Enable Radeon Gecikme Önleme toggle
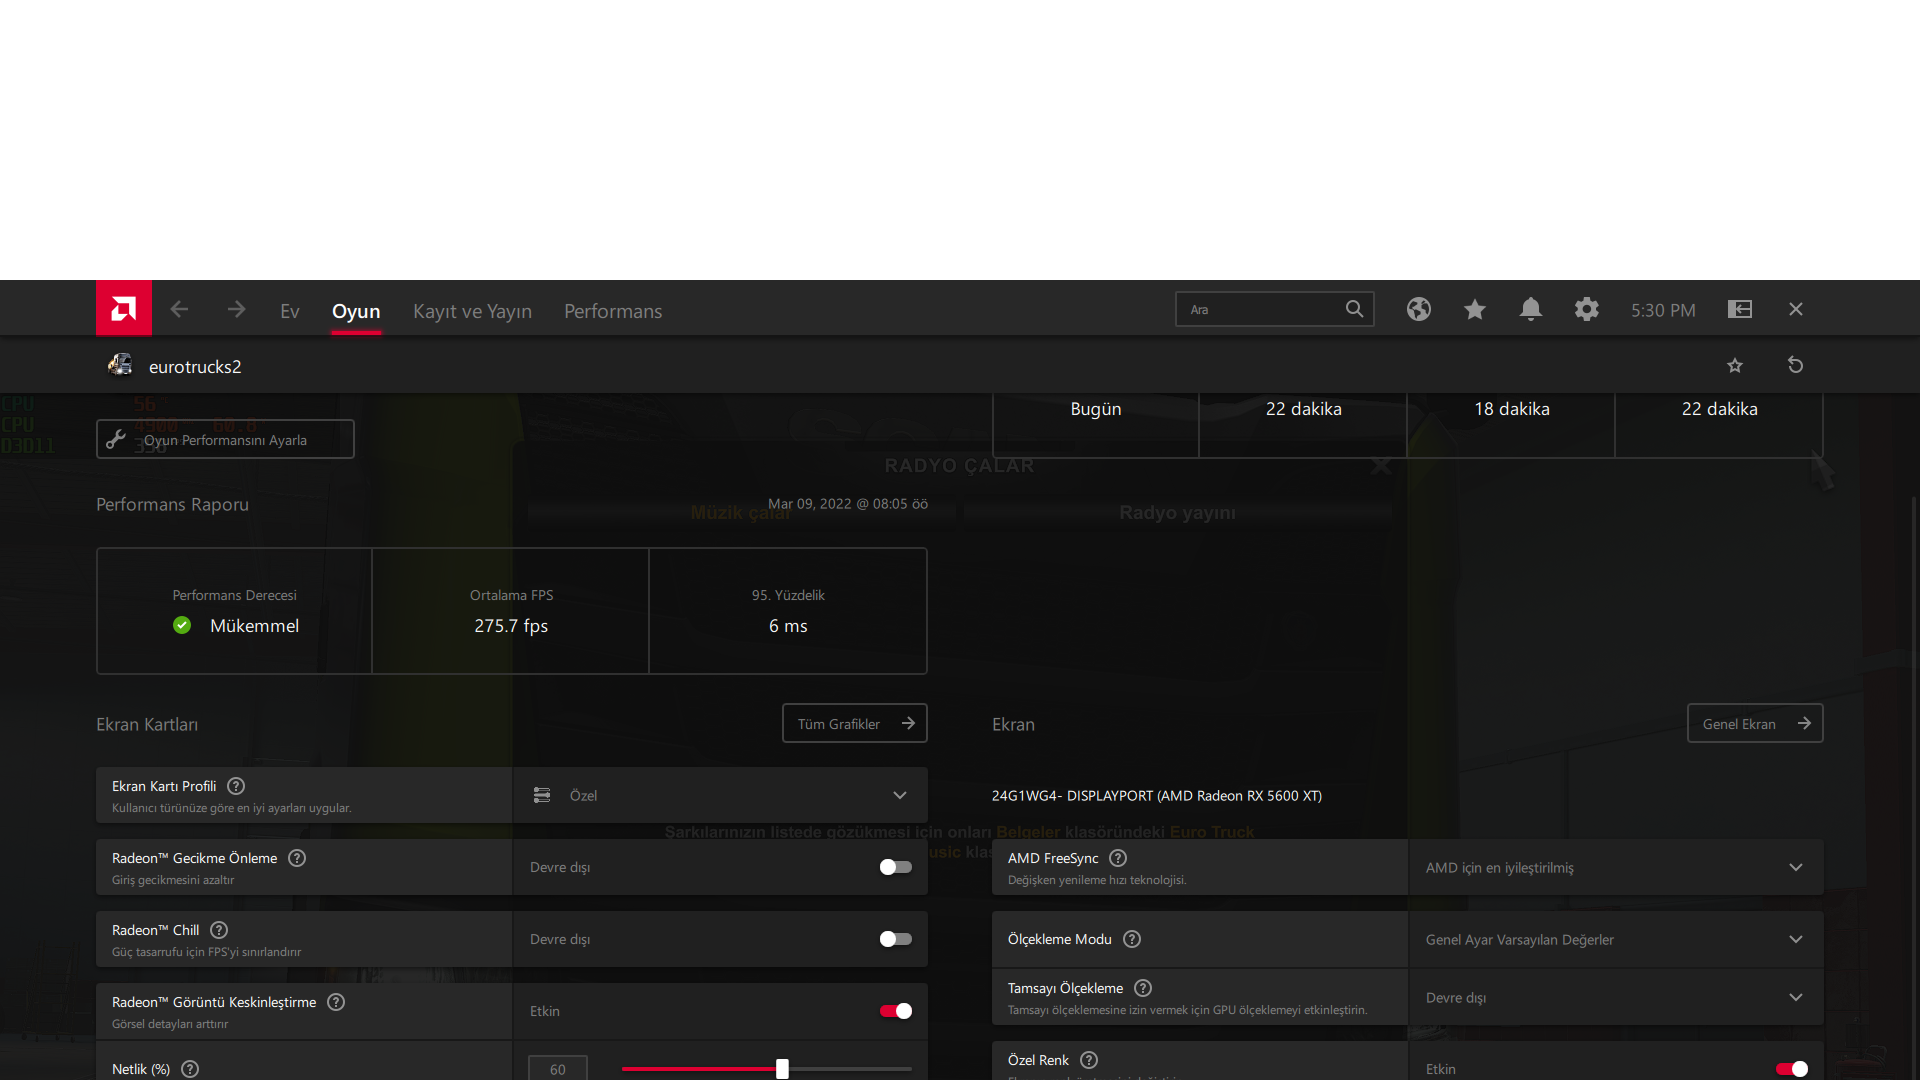 pyautogui.click(x=895, y=867)
